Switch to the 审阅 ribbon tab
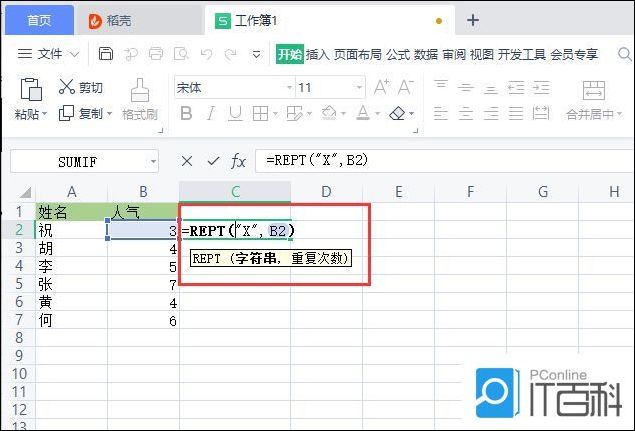The width and height of the screenshot is (635, 431). 454,54
